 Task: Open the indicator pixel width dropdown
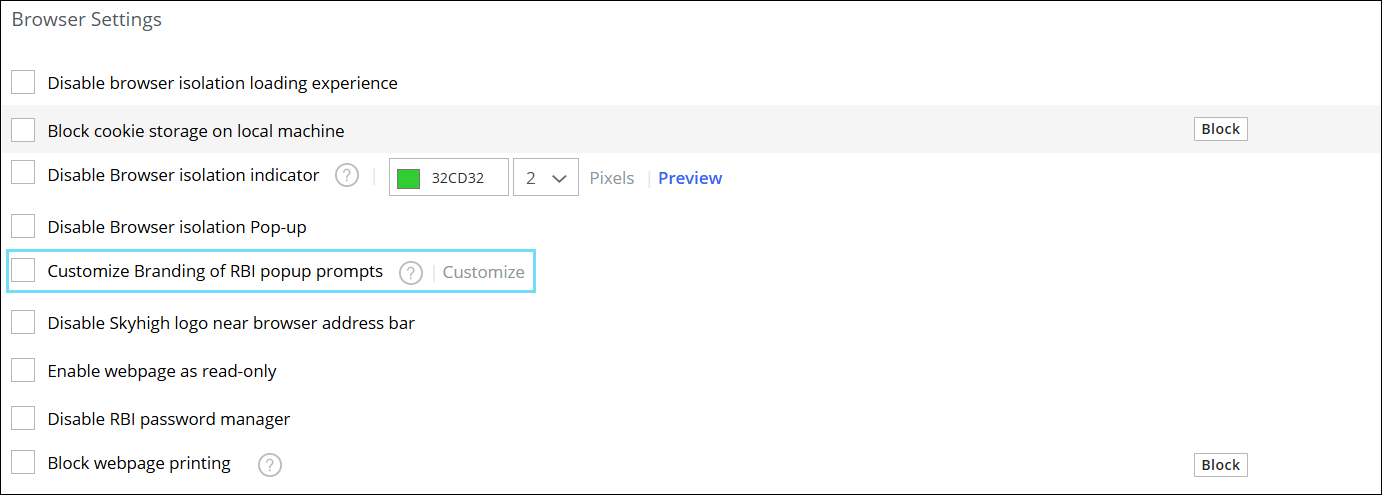pyautogui.click(x=545, y=177)
